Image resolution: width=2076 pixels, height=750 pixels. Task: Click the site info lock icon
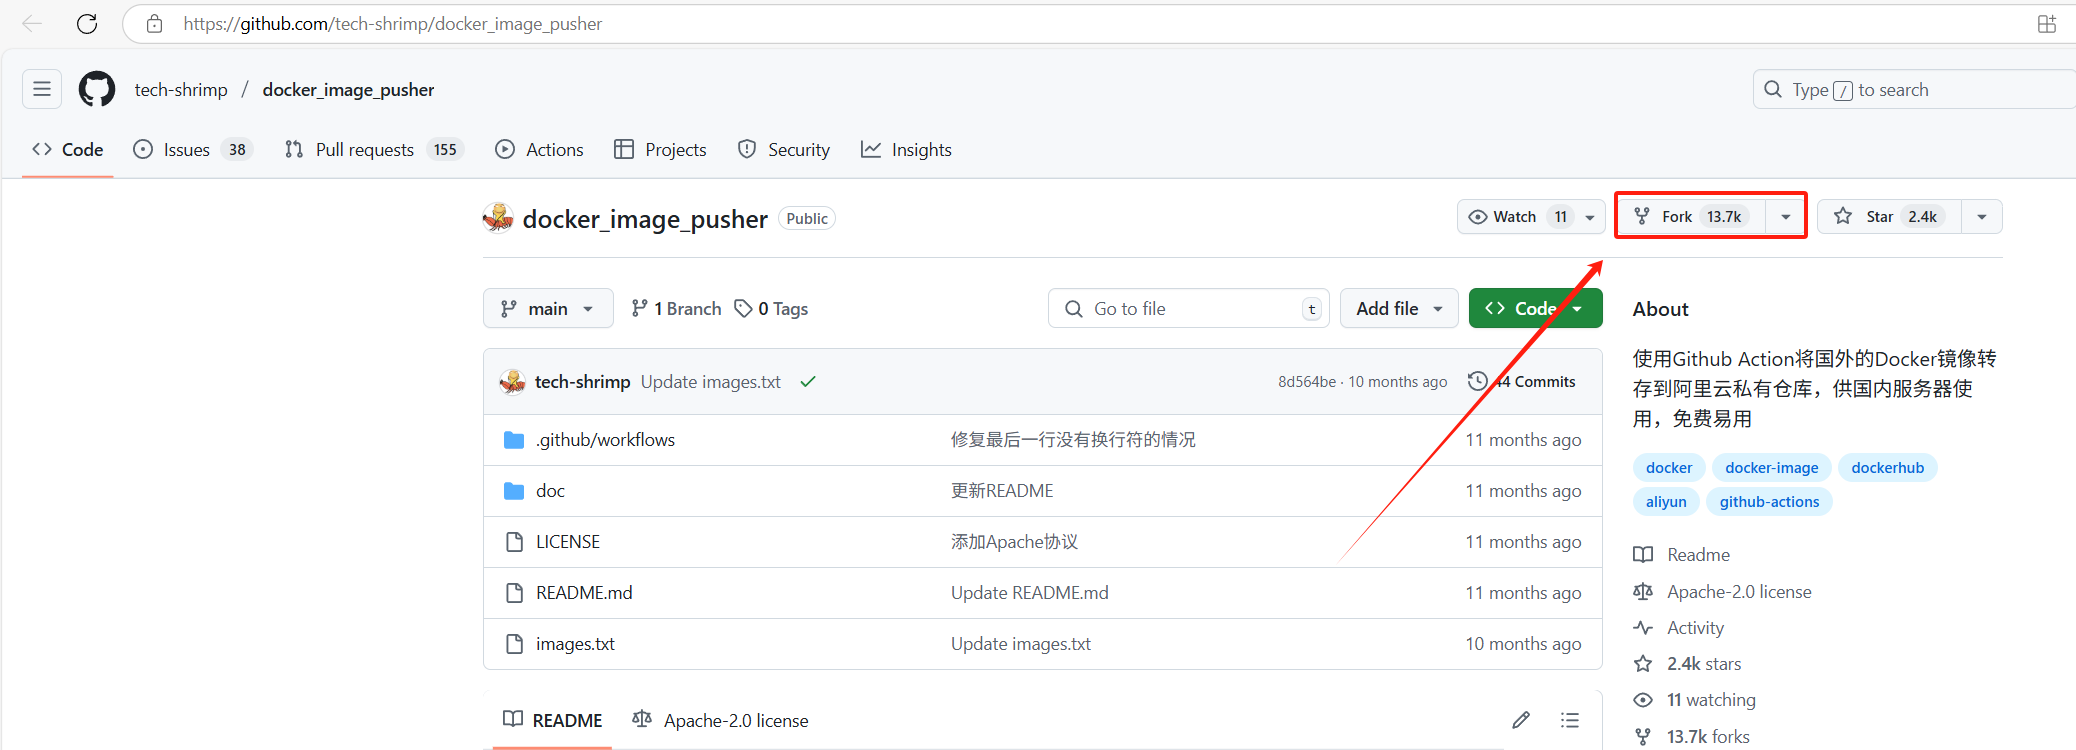click(154, 24)
